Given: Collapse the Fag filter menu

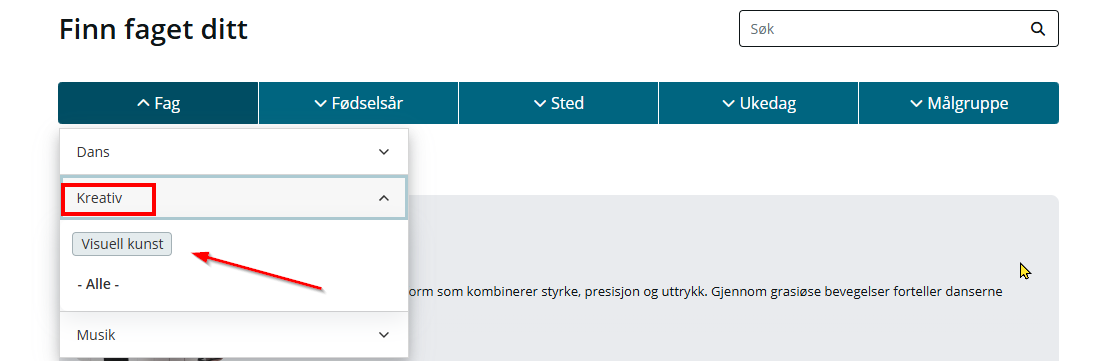Looking at the screenshot, I should pyautogui.click(x=158, y=103).
